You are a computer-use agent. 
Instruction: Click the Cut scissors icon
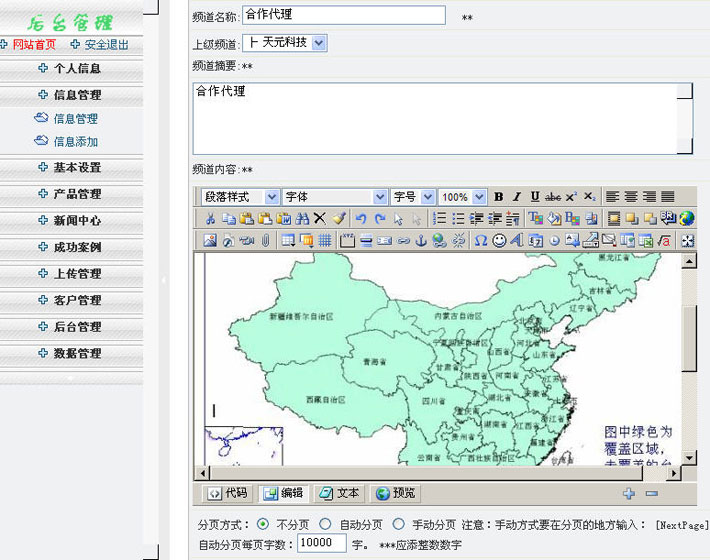[x=211, y=219]
